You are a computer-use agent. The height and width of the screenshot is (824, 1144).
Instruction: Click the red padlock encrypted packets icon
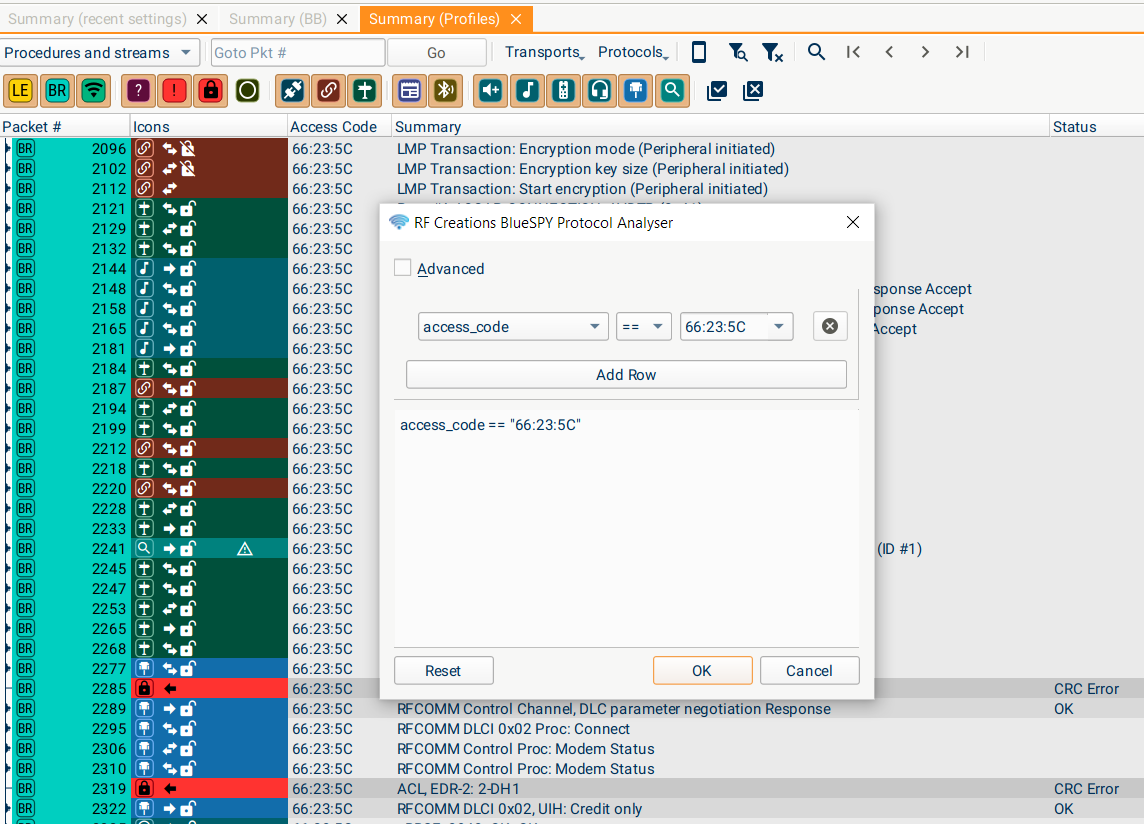pos(211,91)
